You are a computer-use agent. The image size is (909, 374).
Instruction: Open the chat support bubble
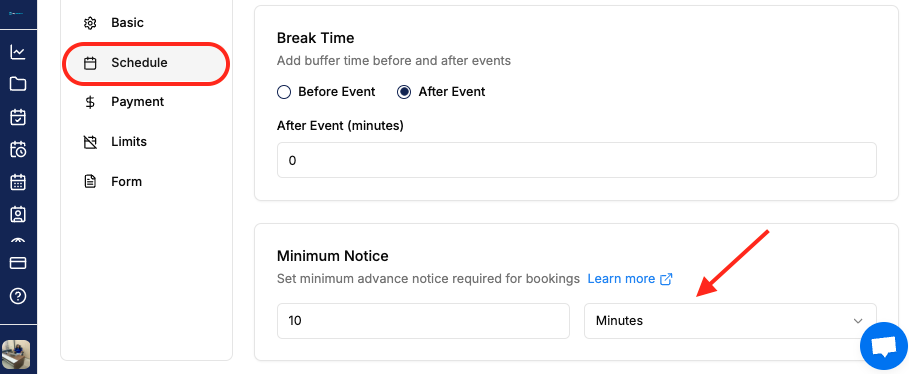click(x=883, y=346)
